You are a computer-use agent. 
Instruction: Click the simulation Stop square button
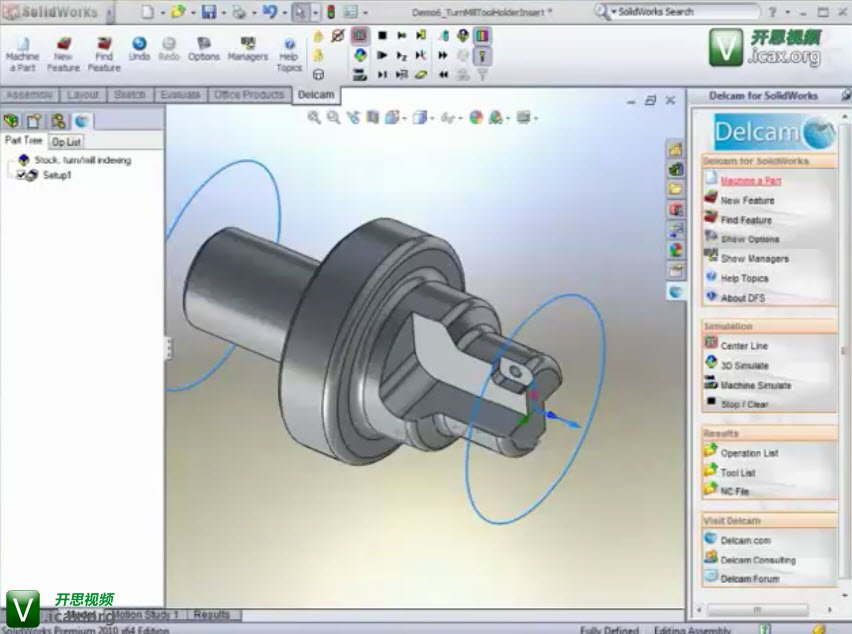383,36
